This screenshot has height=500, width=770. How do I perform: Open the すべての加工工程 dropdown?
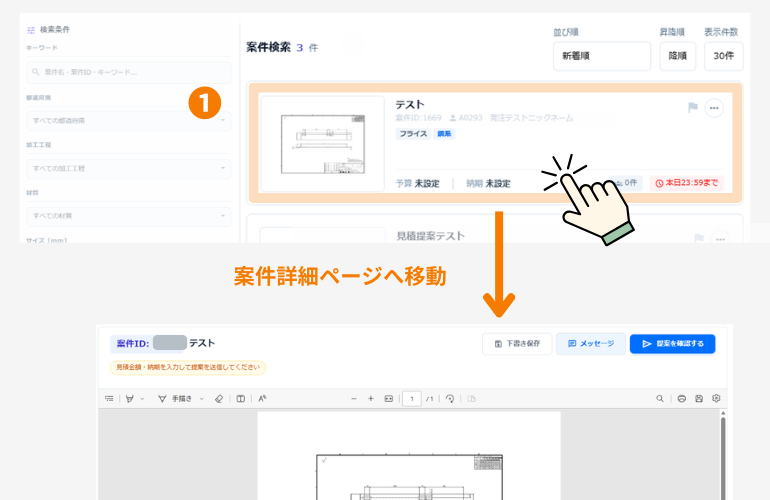[129, 168]
